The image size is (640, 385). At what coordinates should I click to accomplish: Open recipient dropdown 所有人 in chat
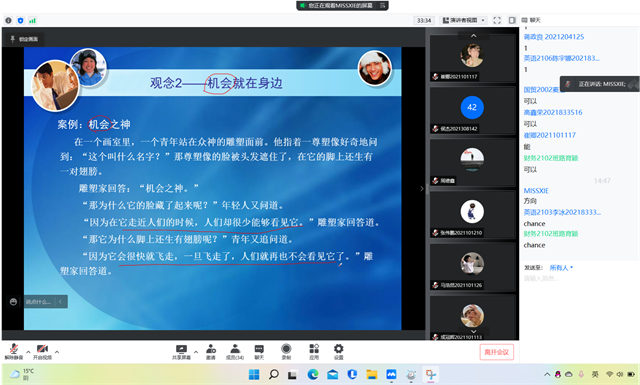coord(561,268)
